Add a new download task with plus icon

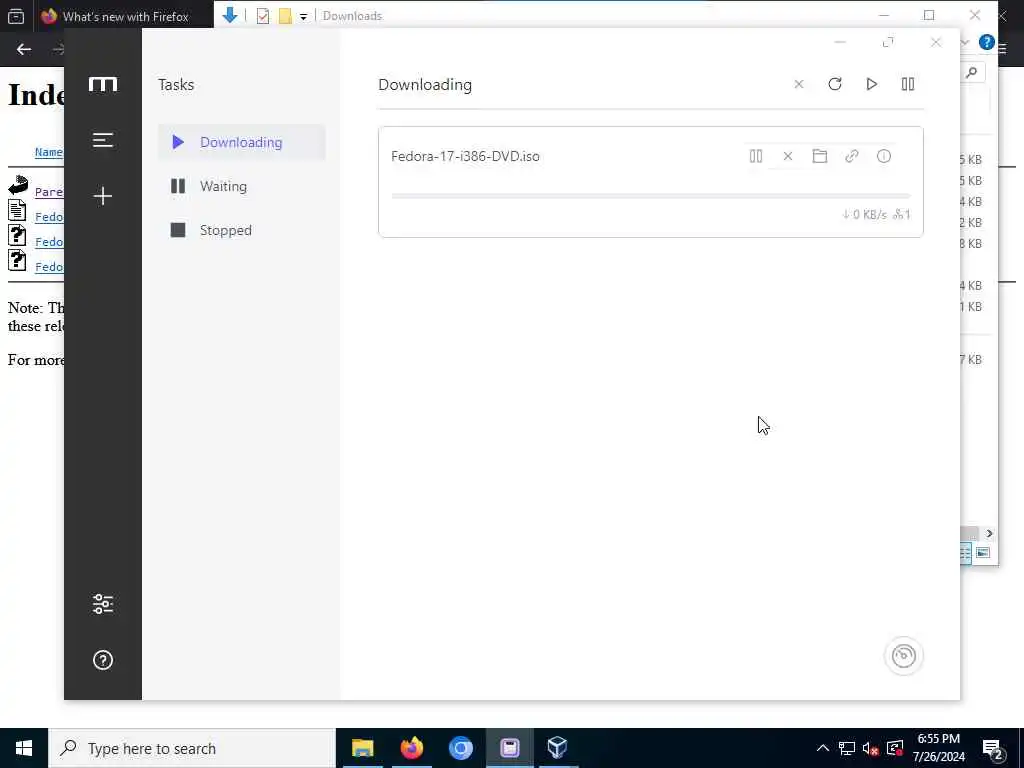pyautogui.click(x=103, y=196)
